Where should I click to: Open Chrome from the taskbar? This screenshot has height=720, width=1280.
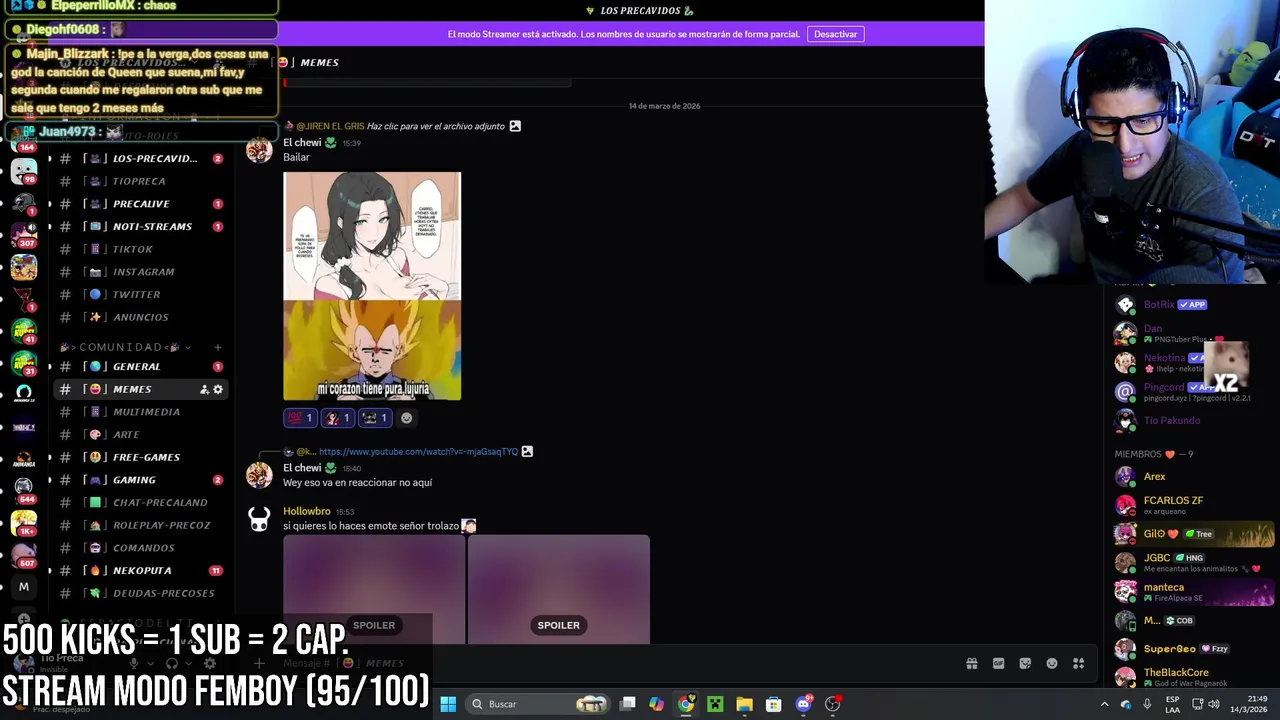[x=686, y=704]
